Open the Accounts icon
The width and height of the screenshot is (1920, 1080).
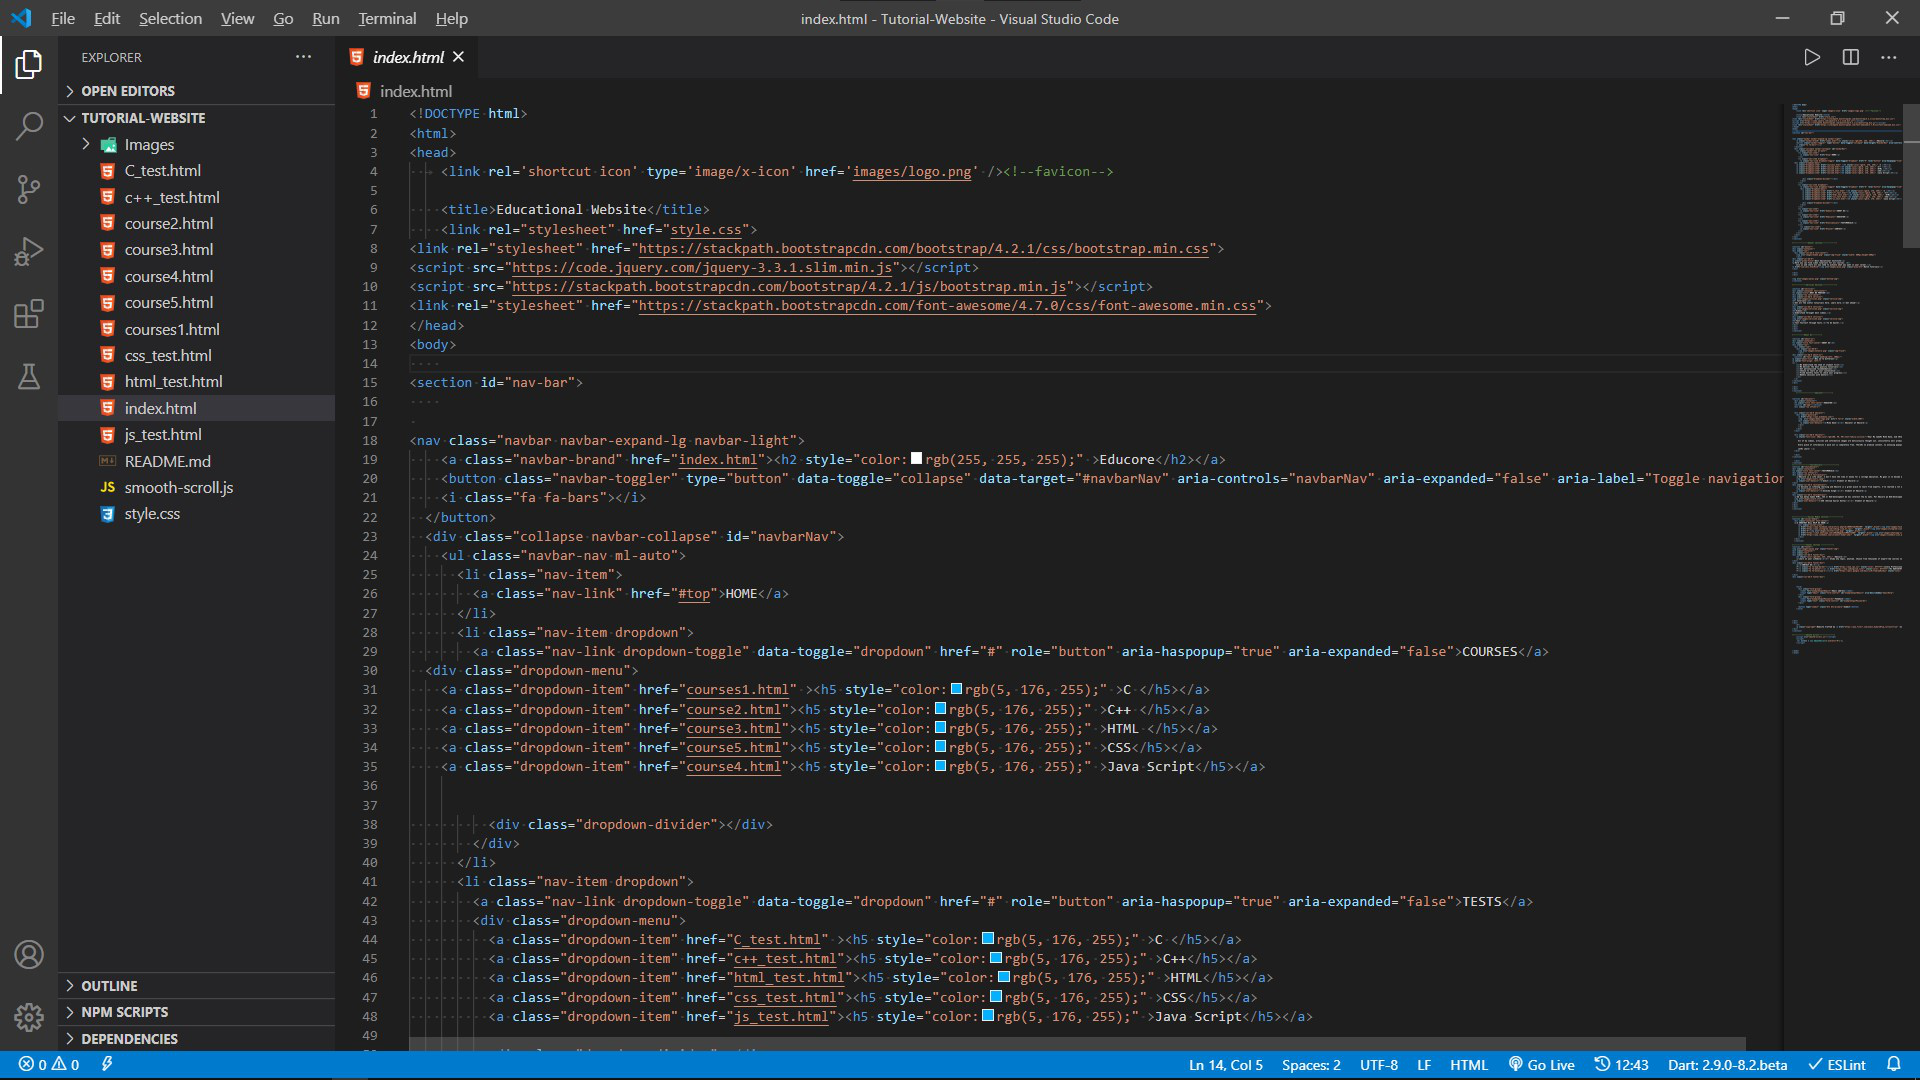(x=29, y=955)
